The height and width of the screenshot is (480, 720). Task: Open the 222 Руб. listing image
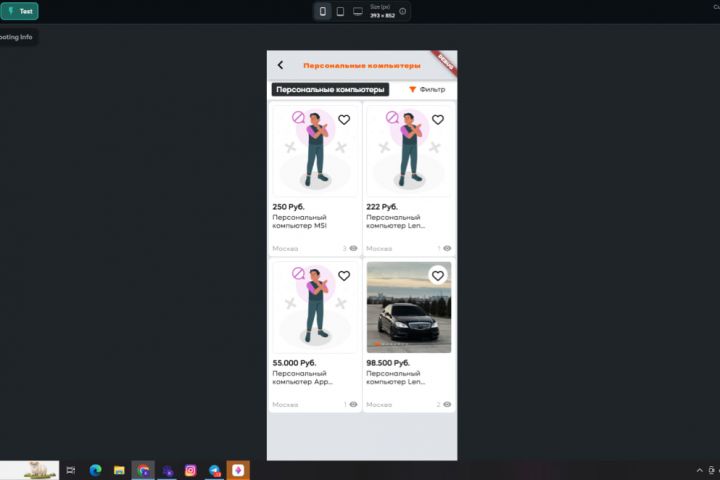(409, 151)
